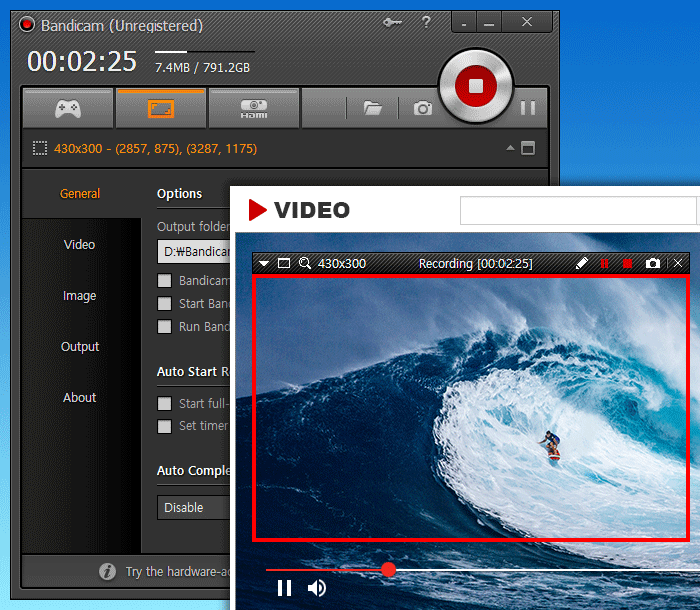The width and height of the screenshot is (700, 610).
Task: Click the 430x300 region coordinates text
Action: [x=155, y=148]
